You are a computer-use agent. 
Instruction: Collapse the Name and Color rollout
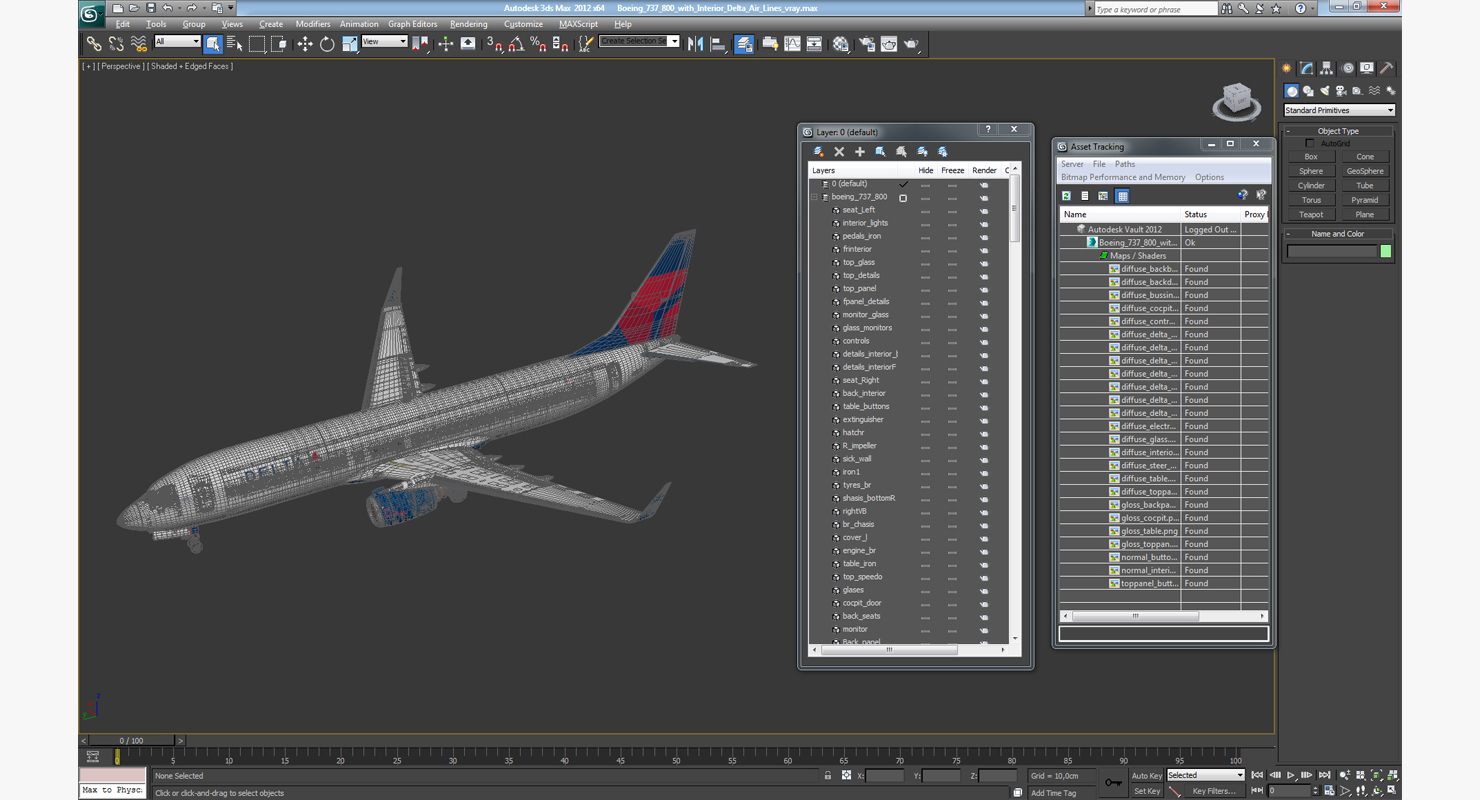point(1338,234)
